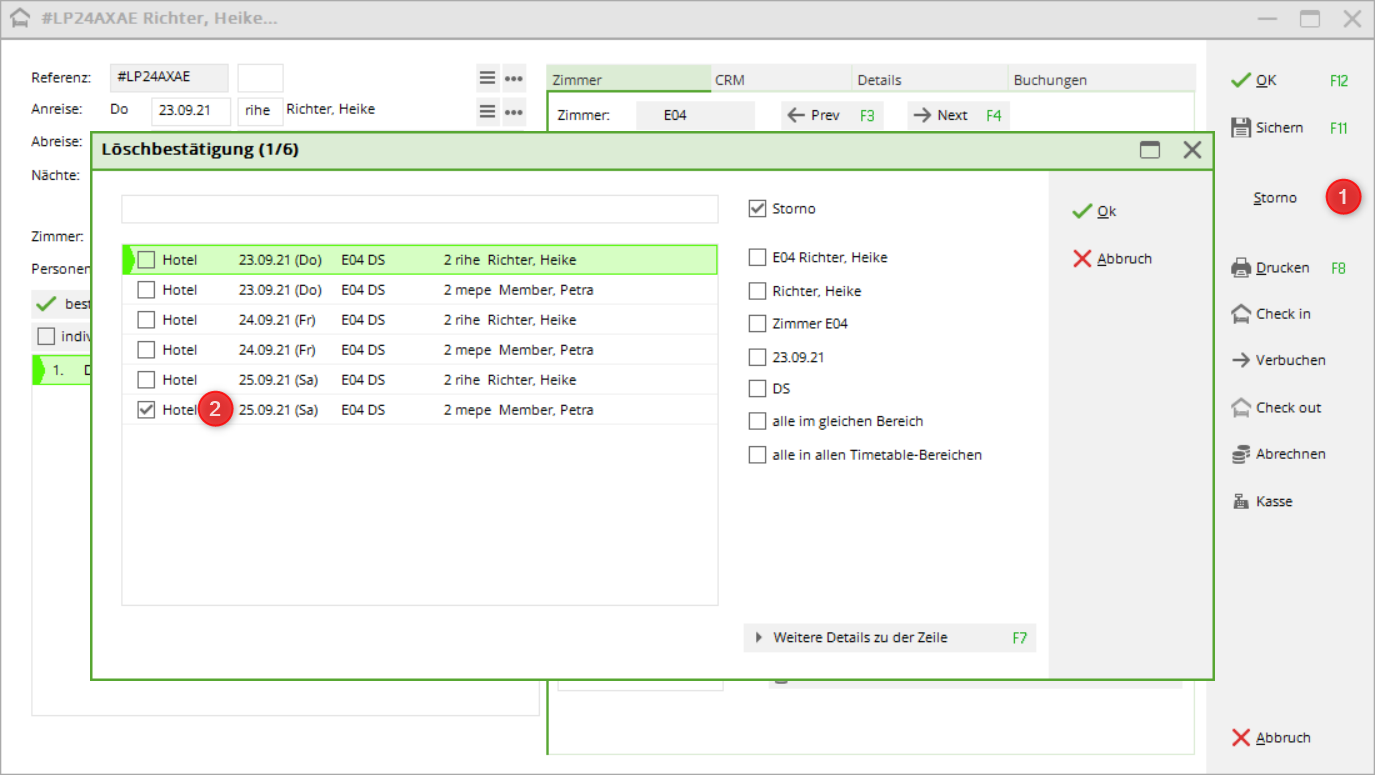Enable the 'Zimmer E04' checkbox
Viewport: 1375px width, 775px height.
click(757, 324)
